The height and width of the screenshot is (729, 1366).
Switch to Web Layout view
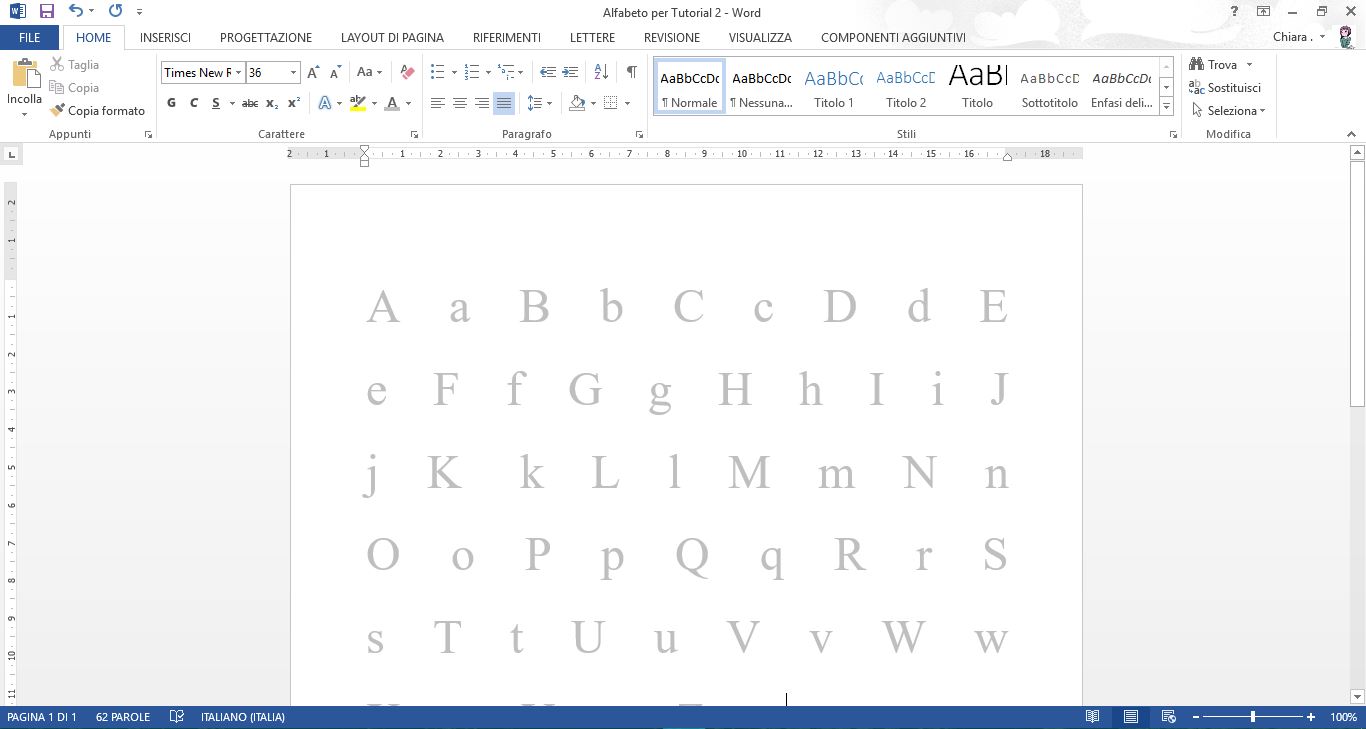point(1168,717)
